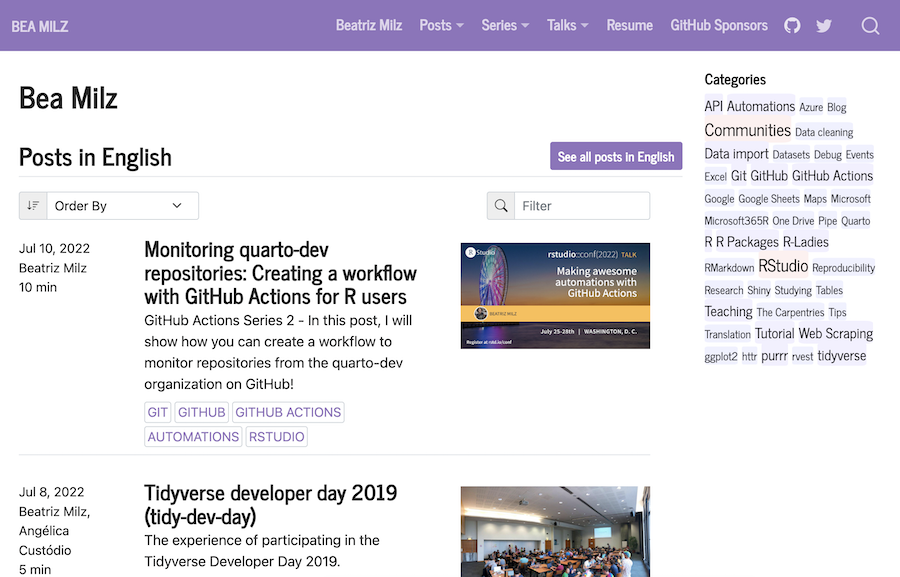900x577 pixels.
Task: Expand the Series navigation dropdown
Action: (506, 26)
